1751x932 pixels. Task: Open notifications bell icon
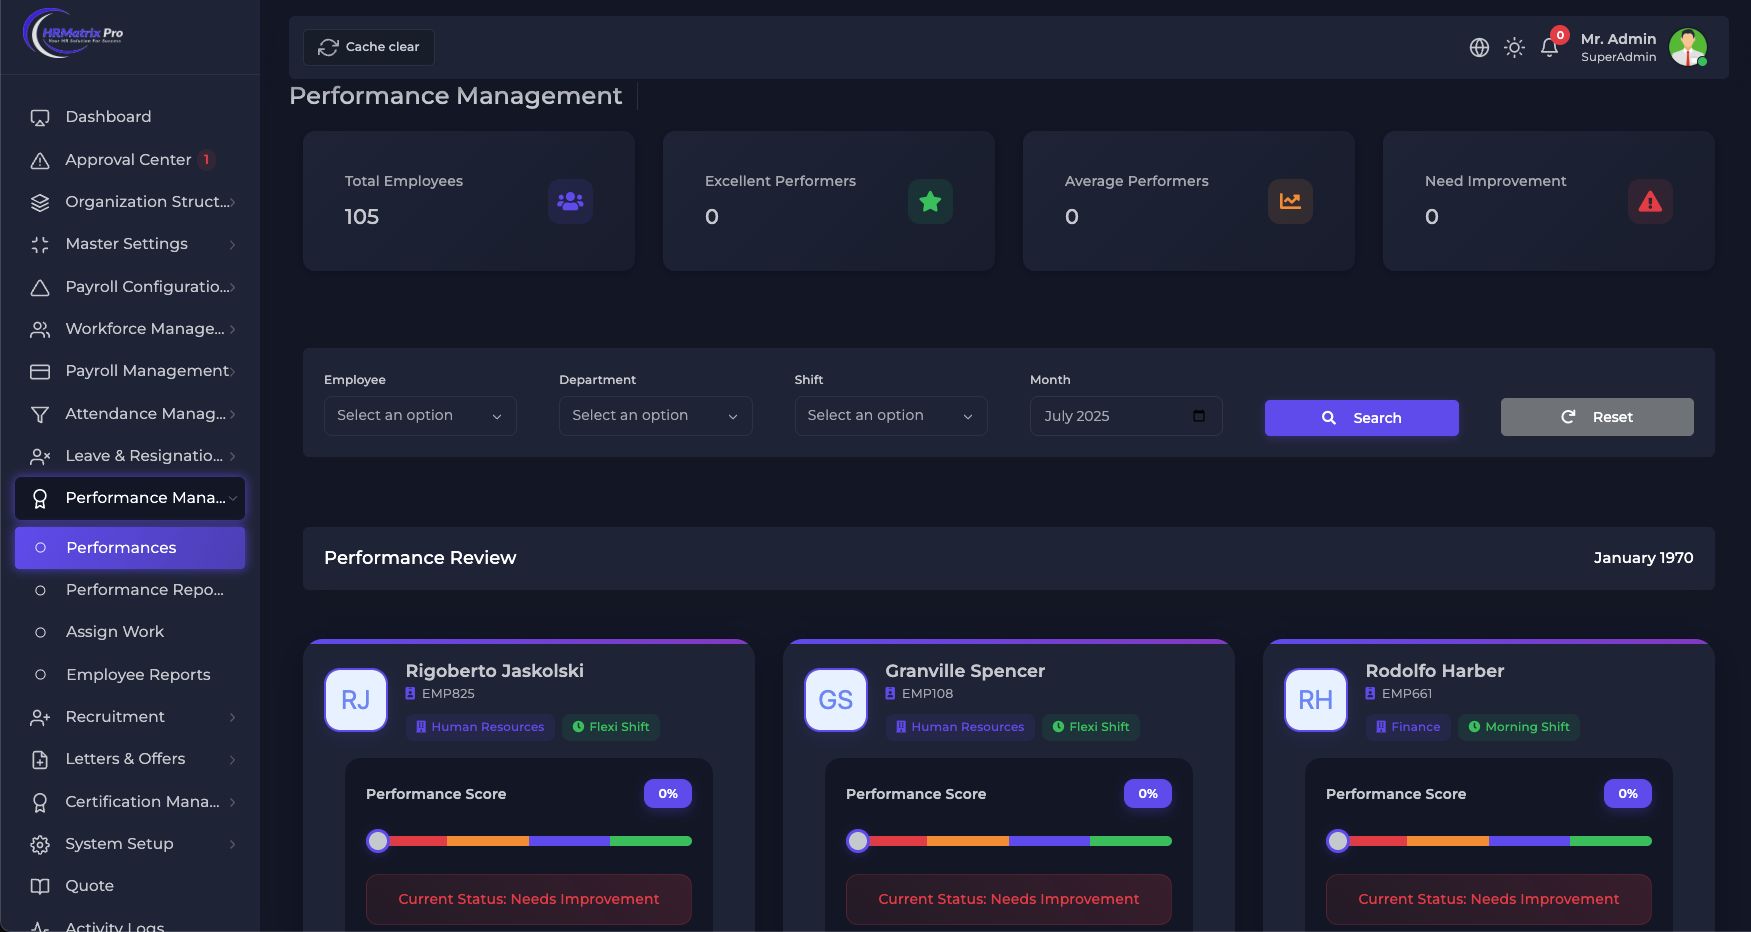pyautogui.click(x=1549, y=47)
